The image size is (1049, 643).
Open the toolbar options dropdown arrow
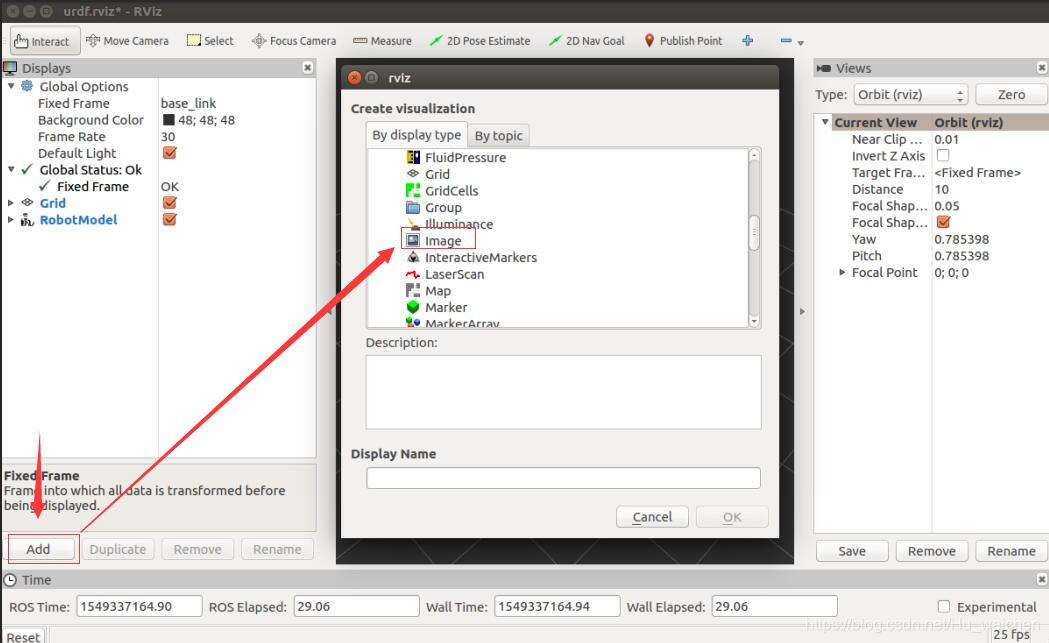(x=800, y=43)
